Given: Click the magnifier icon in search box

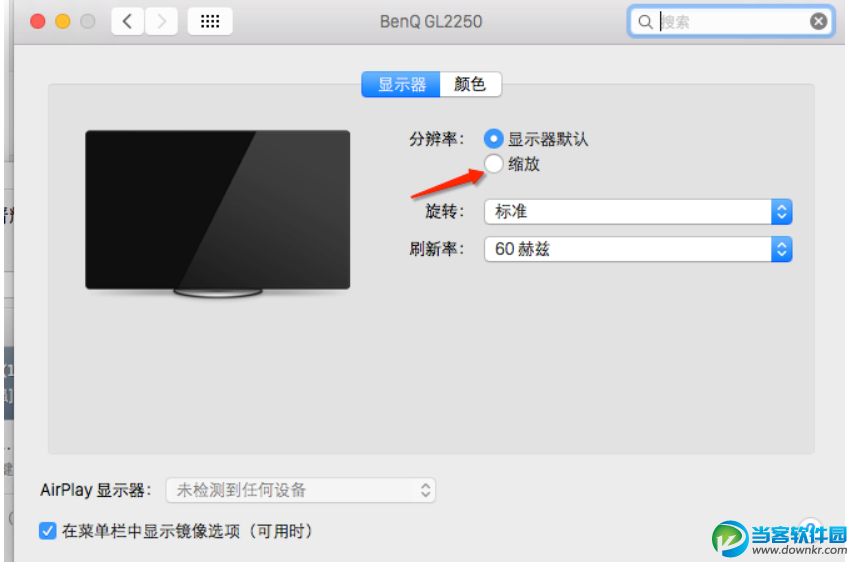Looking at the screenshot, I should [645, 22].
